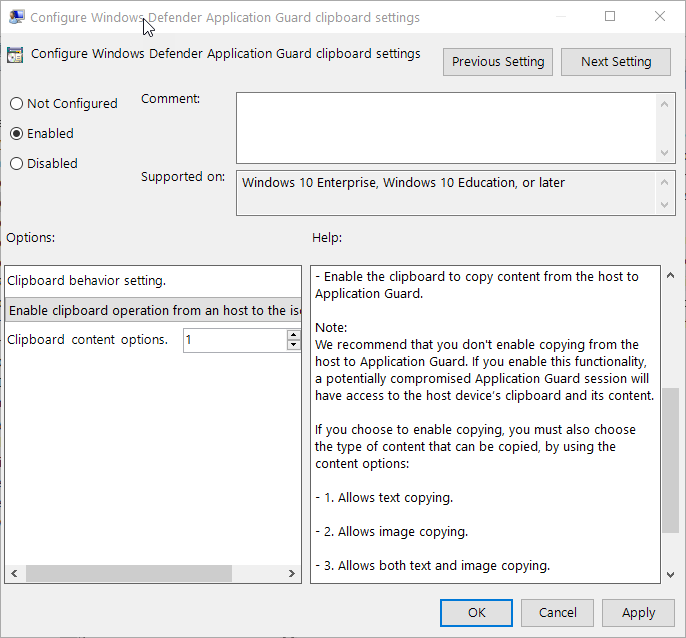686x638 pixels.
Task: Click the Supported on text field
Action: pos(445,193)
